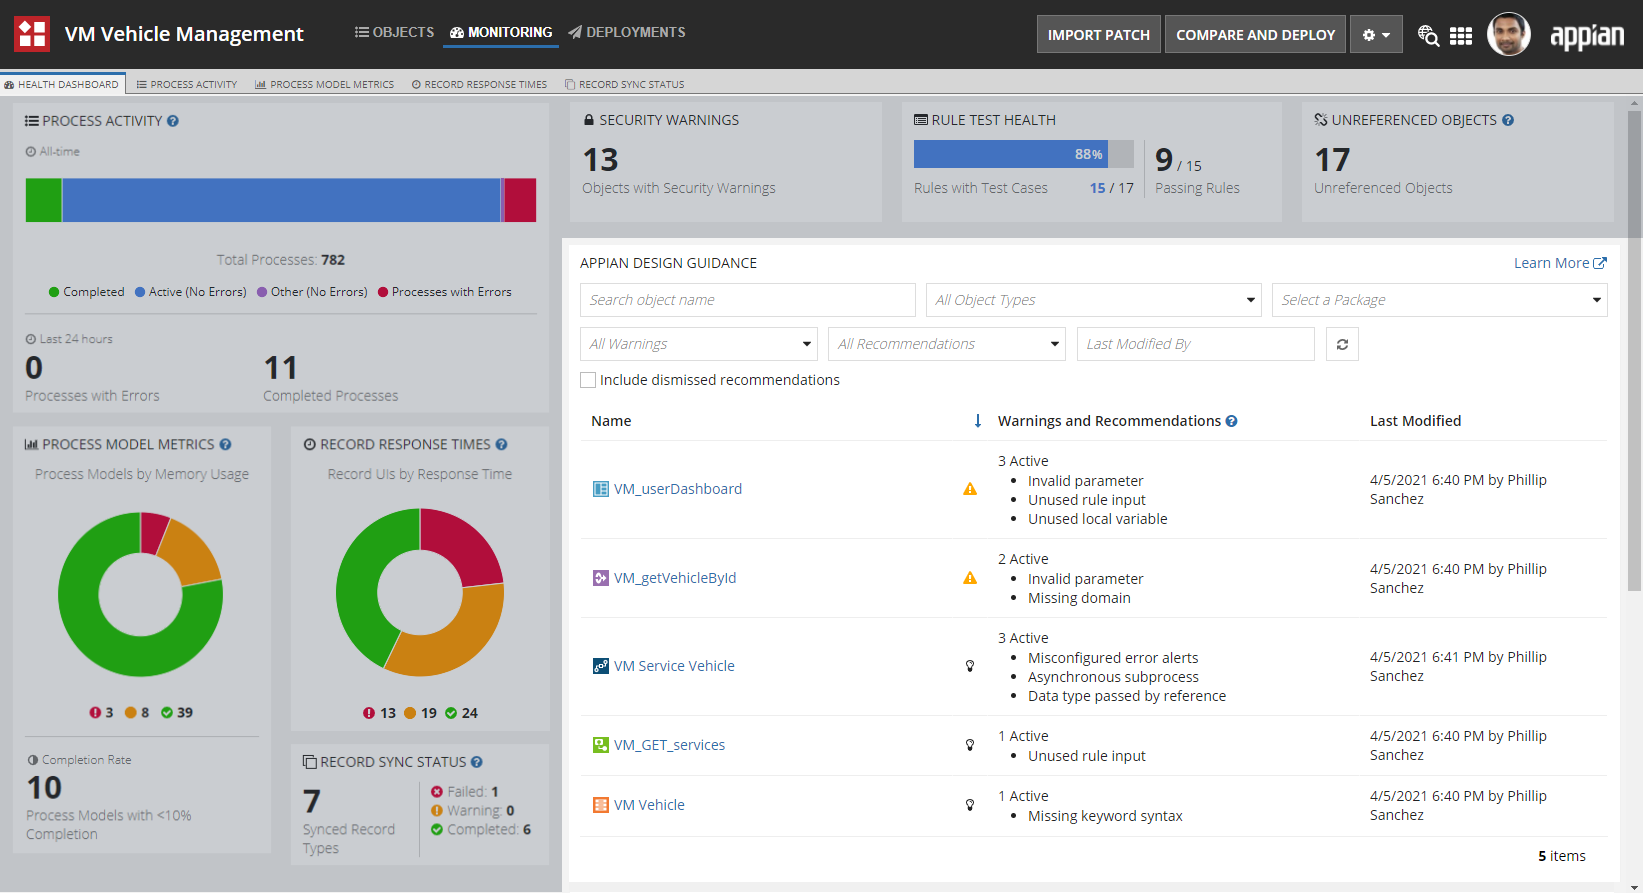This screenshot has width=1643, height=893.
Task: Open the VM_getVehicleById object link
Action: (675, 578)
